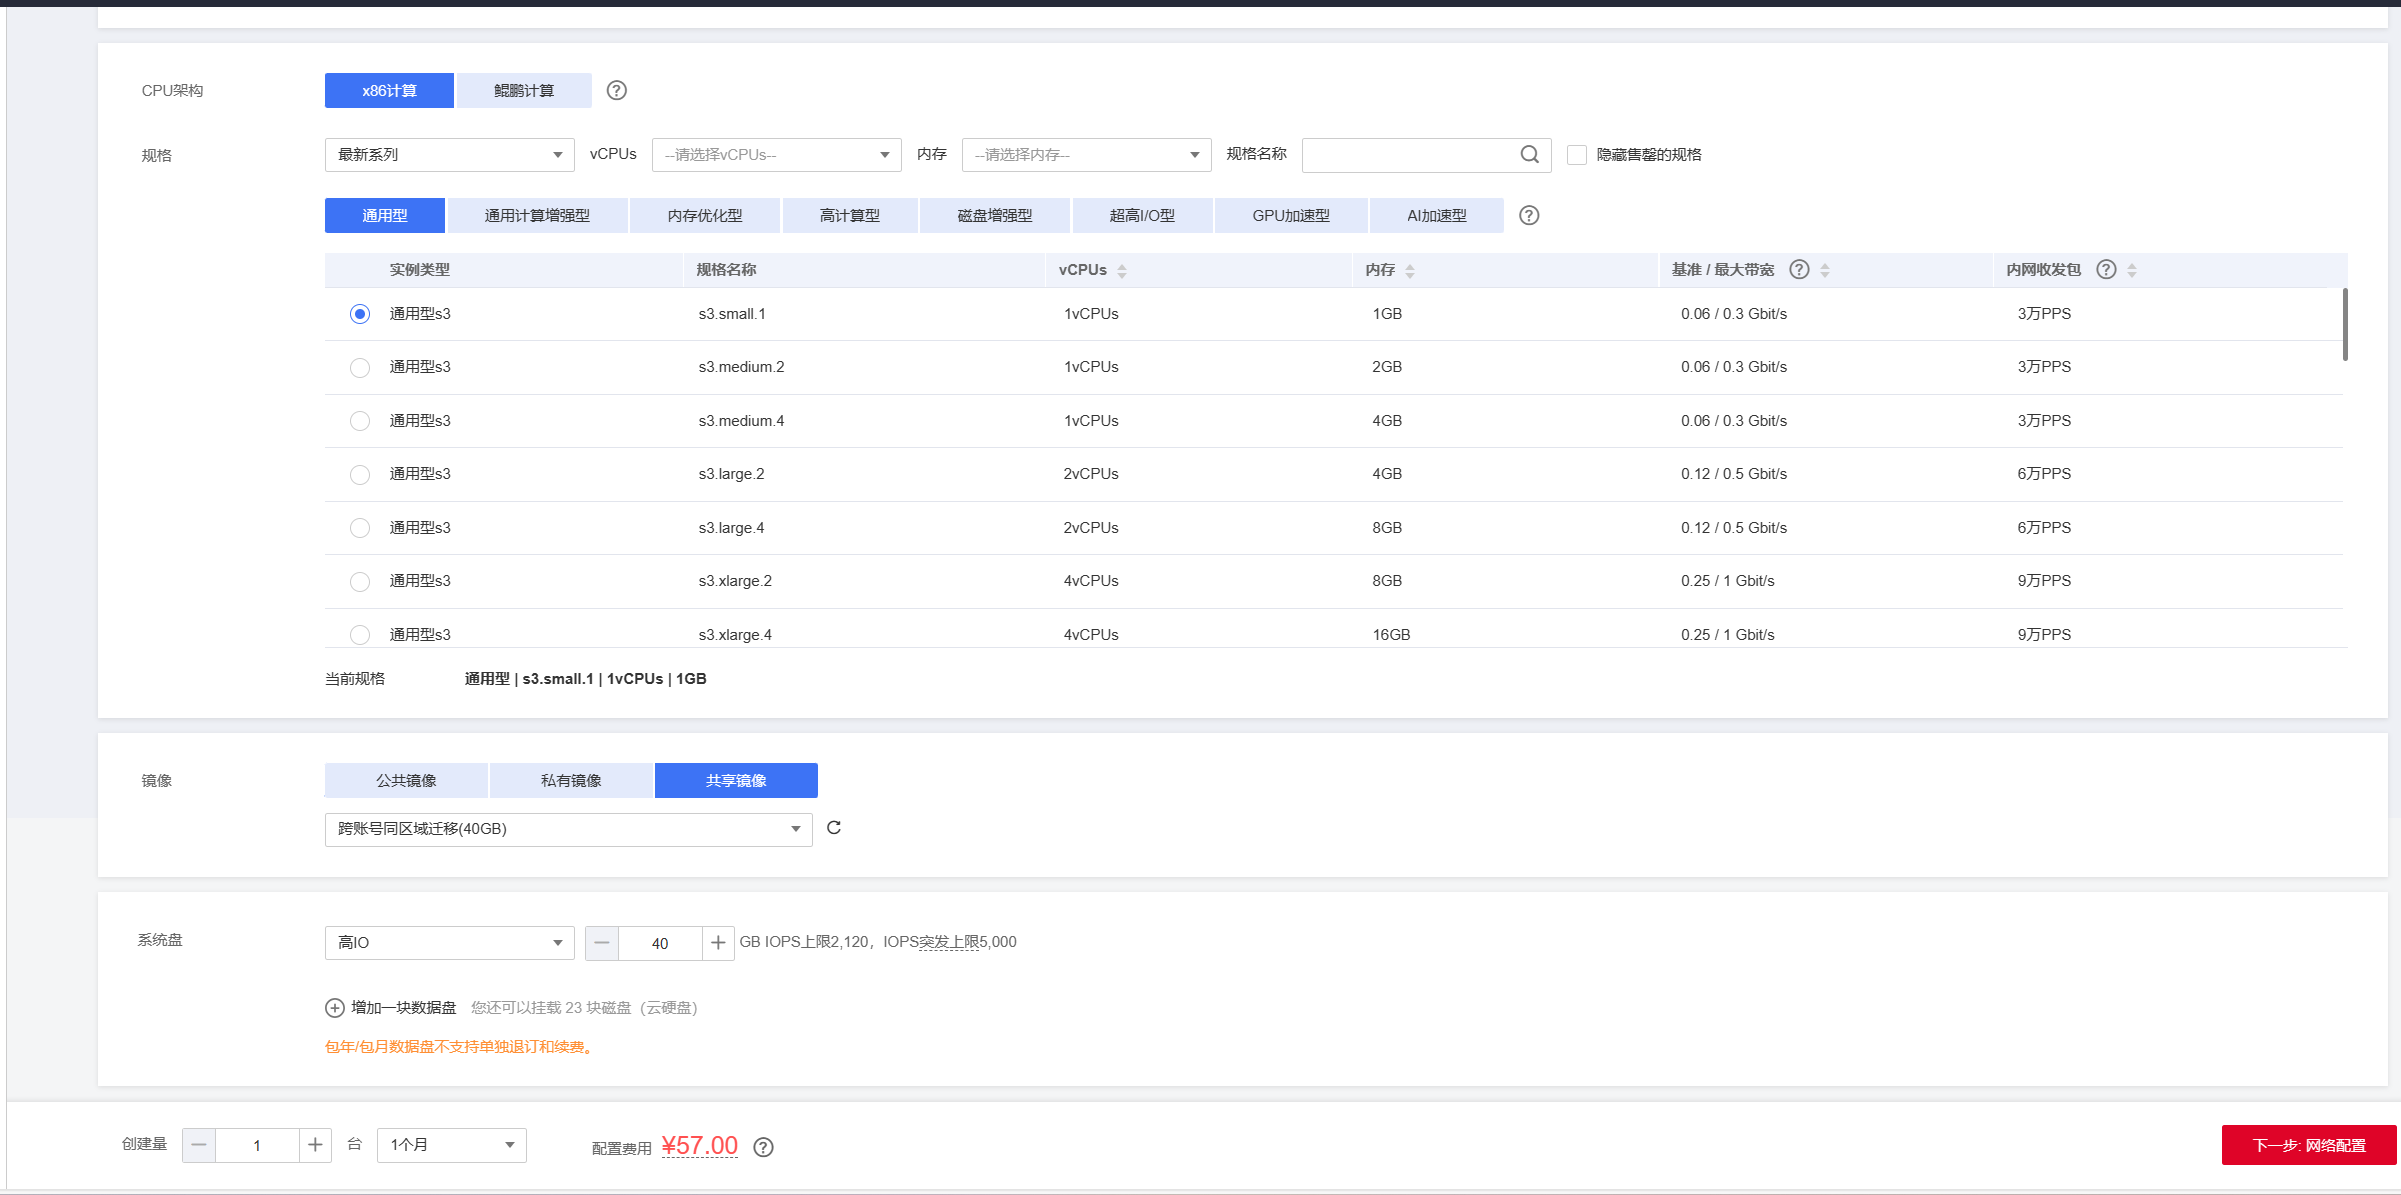
Task: Open the 跨账号同区域迁移(40GB) image dropdown
Action: (x=569, y=829)
